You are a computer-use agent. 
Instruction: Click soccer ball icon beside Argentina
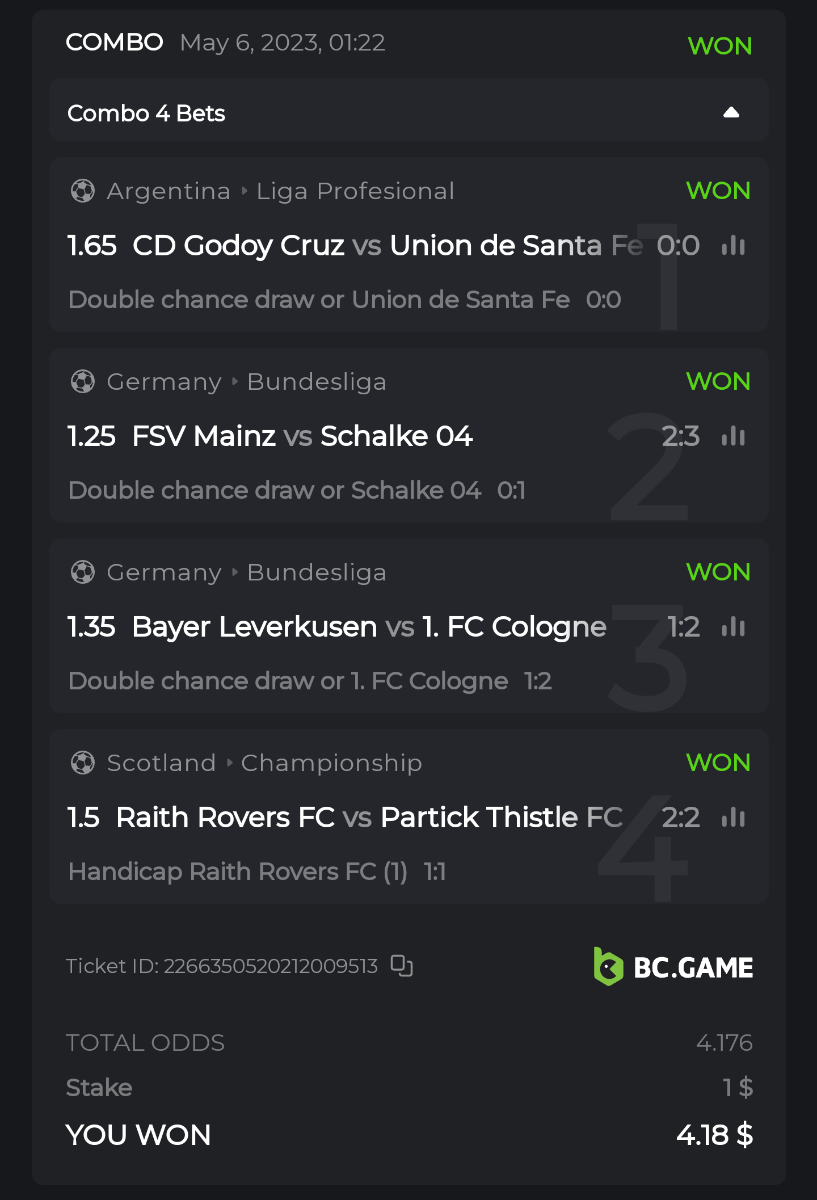[82, 191]
